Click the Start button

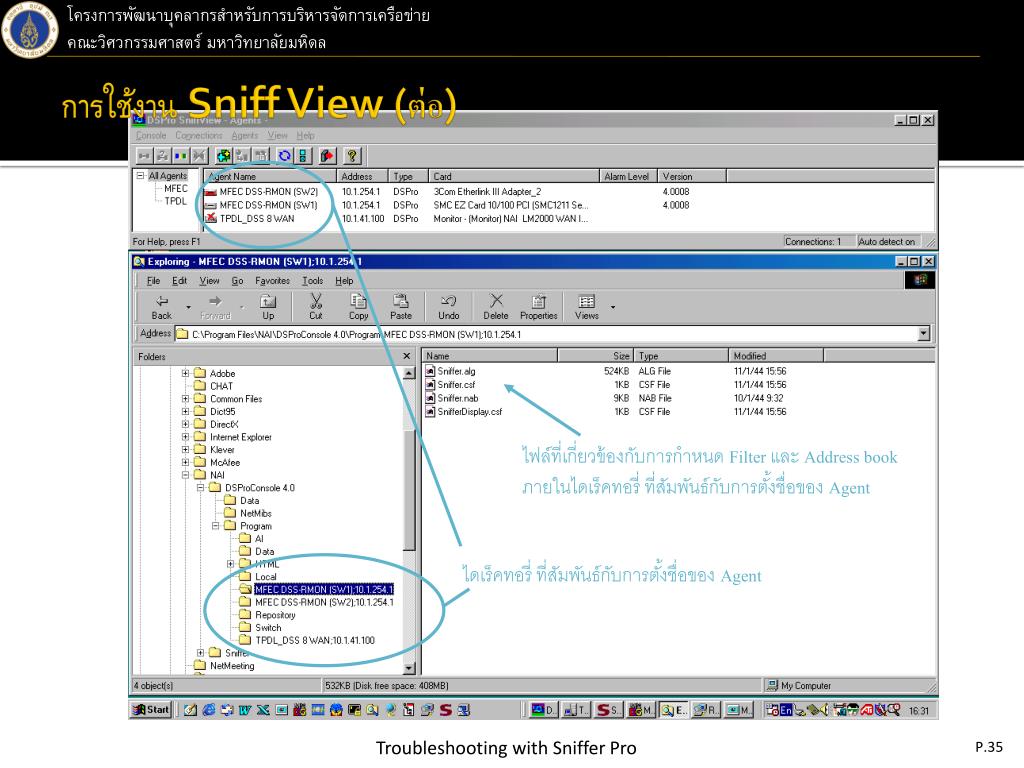click(151, 710)
